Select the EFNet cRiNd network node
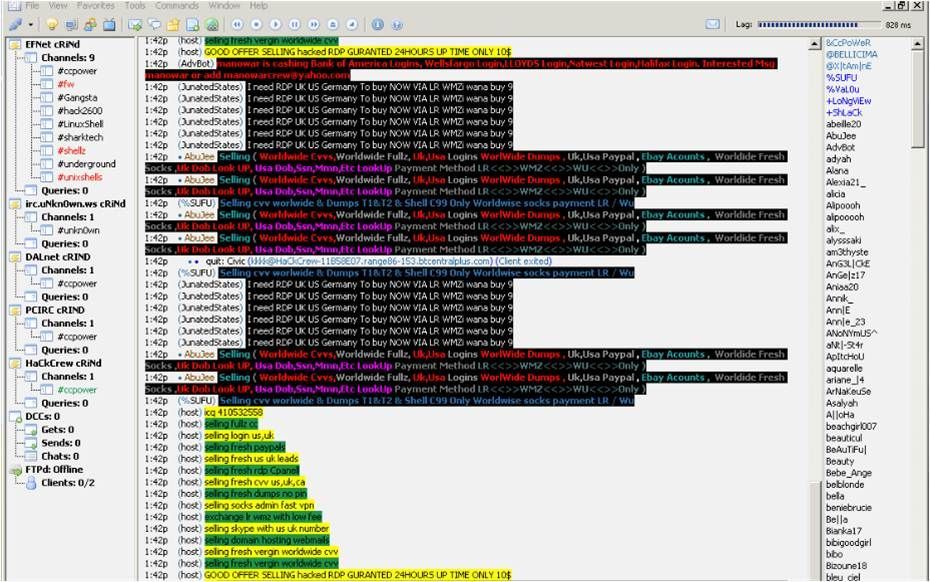The width and height of the screenshot is (930, 582). point(52,44)
